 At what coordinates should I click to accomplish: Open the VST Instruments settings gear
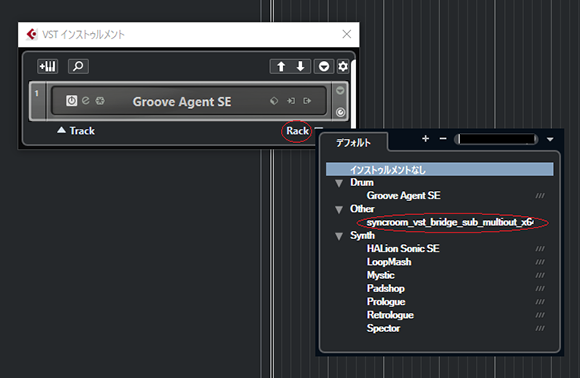point(343,67)
